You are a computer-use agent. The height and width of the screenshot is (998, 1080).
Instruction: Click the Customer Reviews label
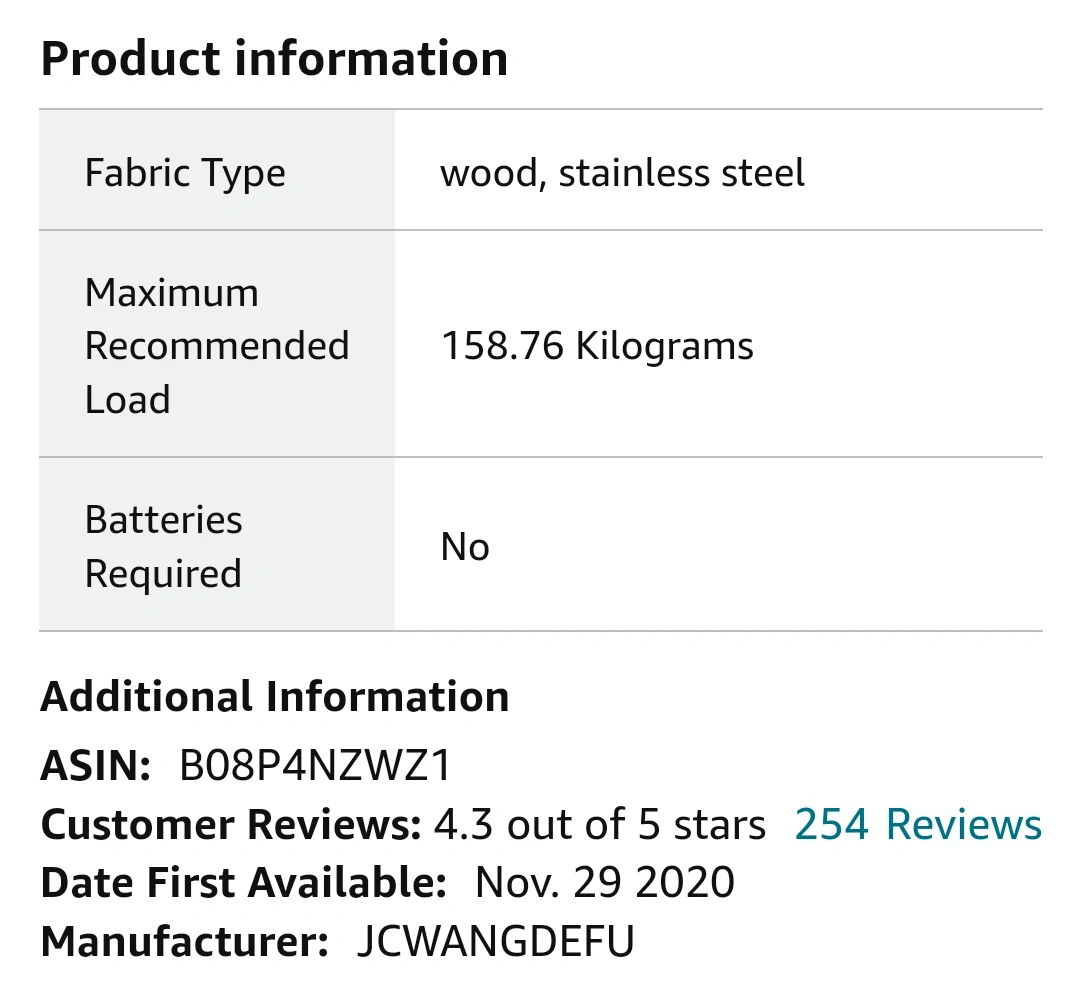click(x=231, y=824)
